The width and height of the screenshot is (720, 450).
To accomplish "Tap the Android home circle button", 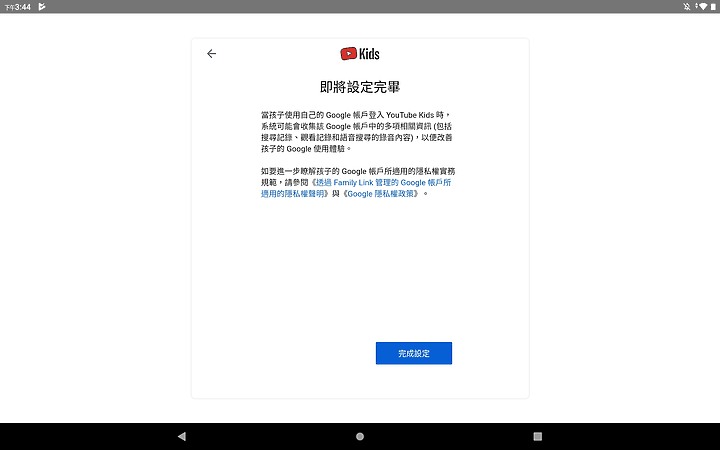I will (x=360, y=436).
